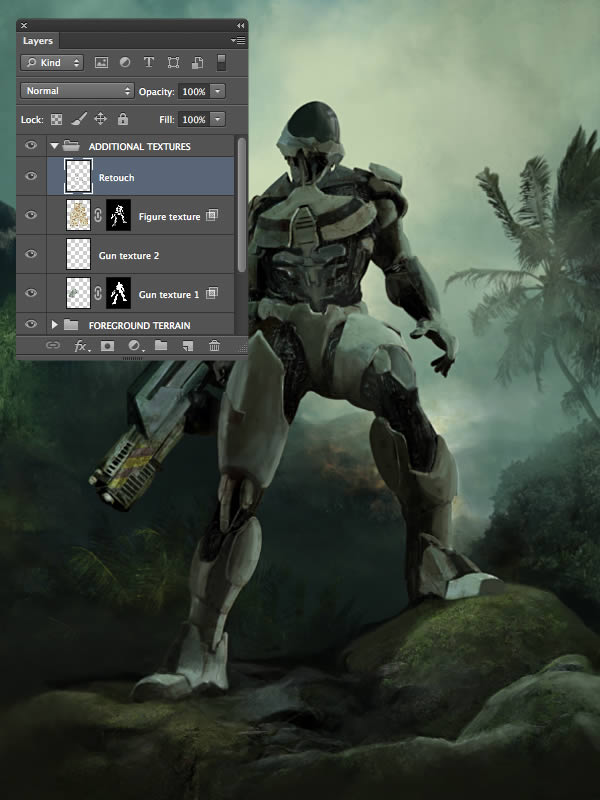Open the layer style fx menu
The width and height of the screenshot is (600, 800).
coord(82,346)
